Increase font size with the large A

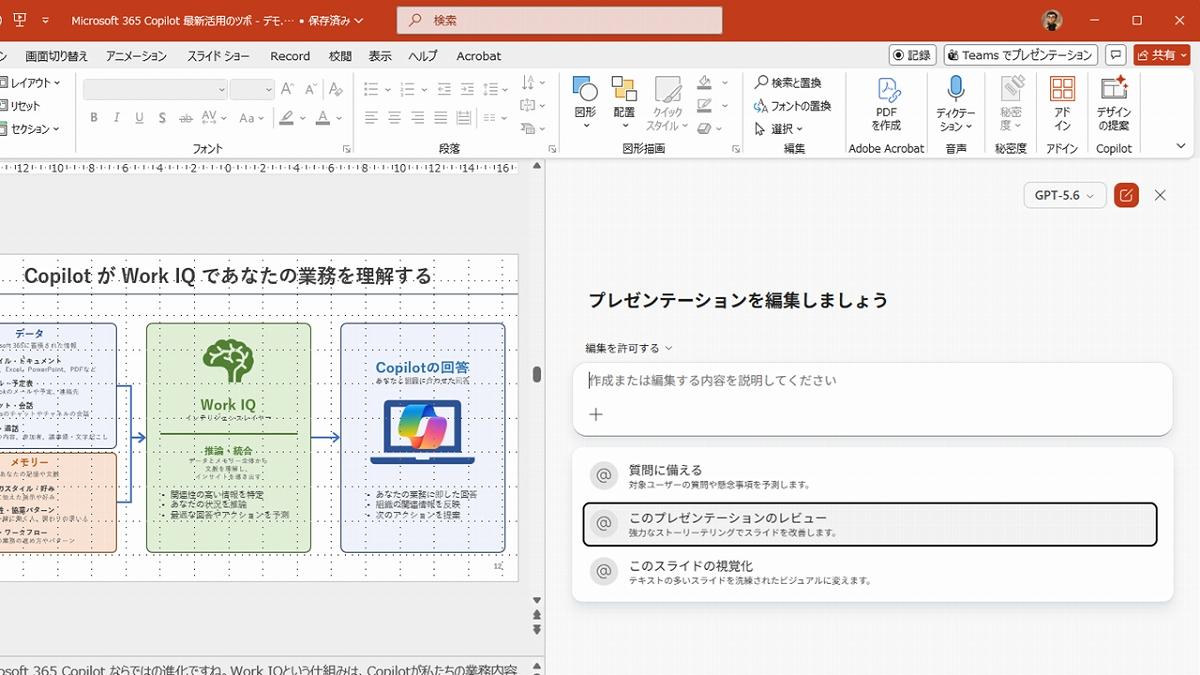tap(288, 89)
